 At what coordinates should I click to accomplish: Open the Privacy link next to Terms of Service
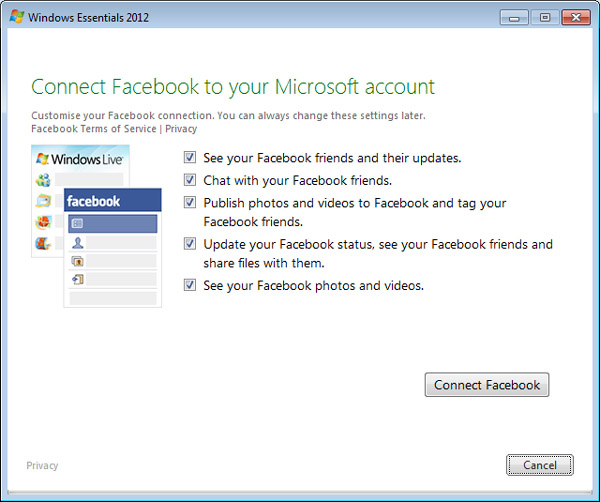[x=181, y=129]
